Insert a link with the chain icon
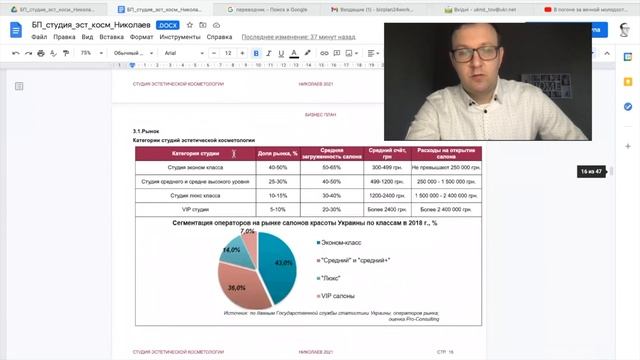The height and width of the screenshot is (360, 640). pos(324,53)
